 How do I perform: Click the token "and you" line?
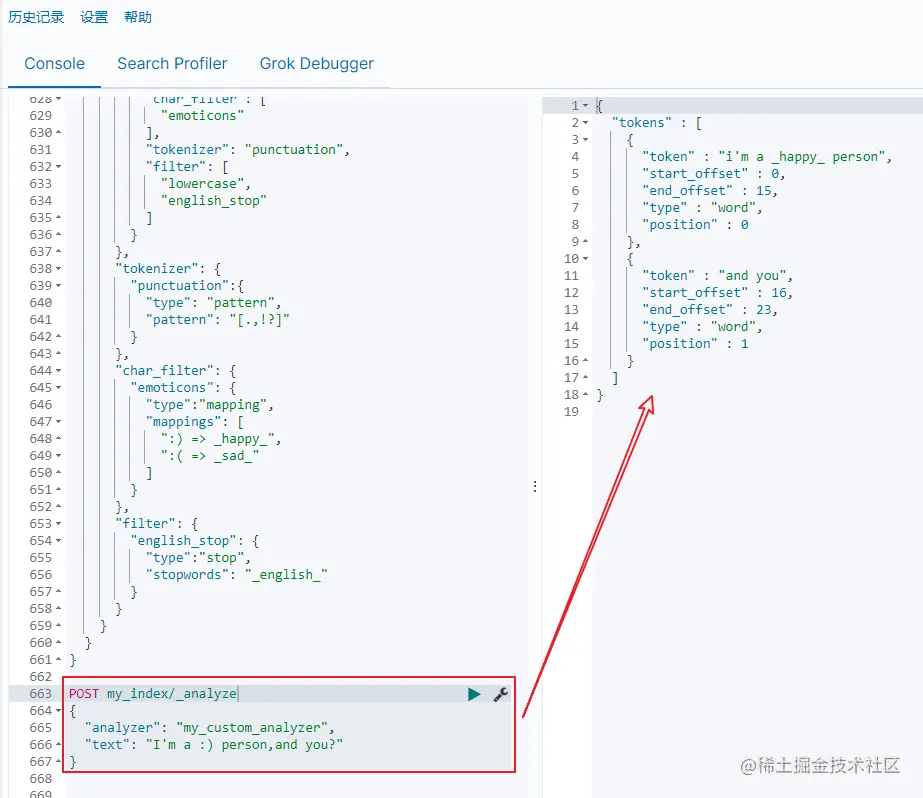tap(718, 276)
